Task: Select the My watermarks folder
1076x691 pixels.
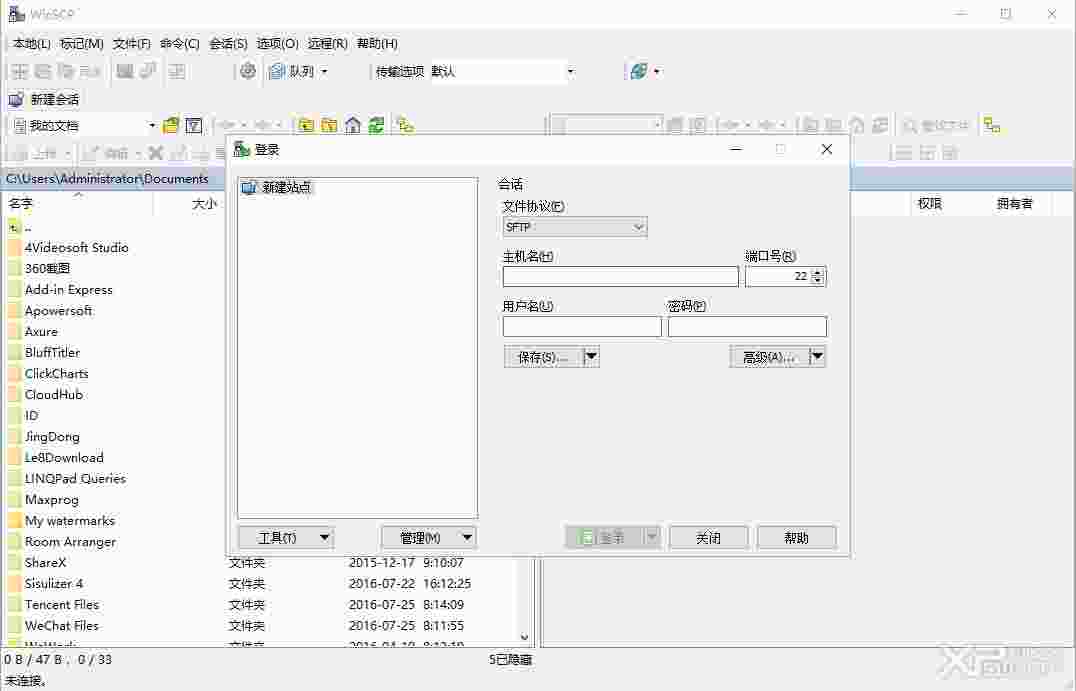Action: (69, 521)
